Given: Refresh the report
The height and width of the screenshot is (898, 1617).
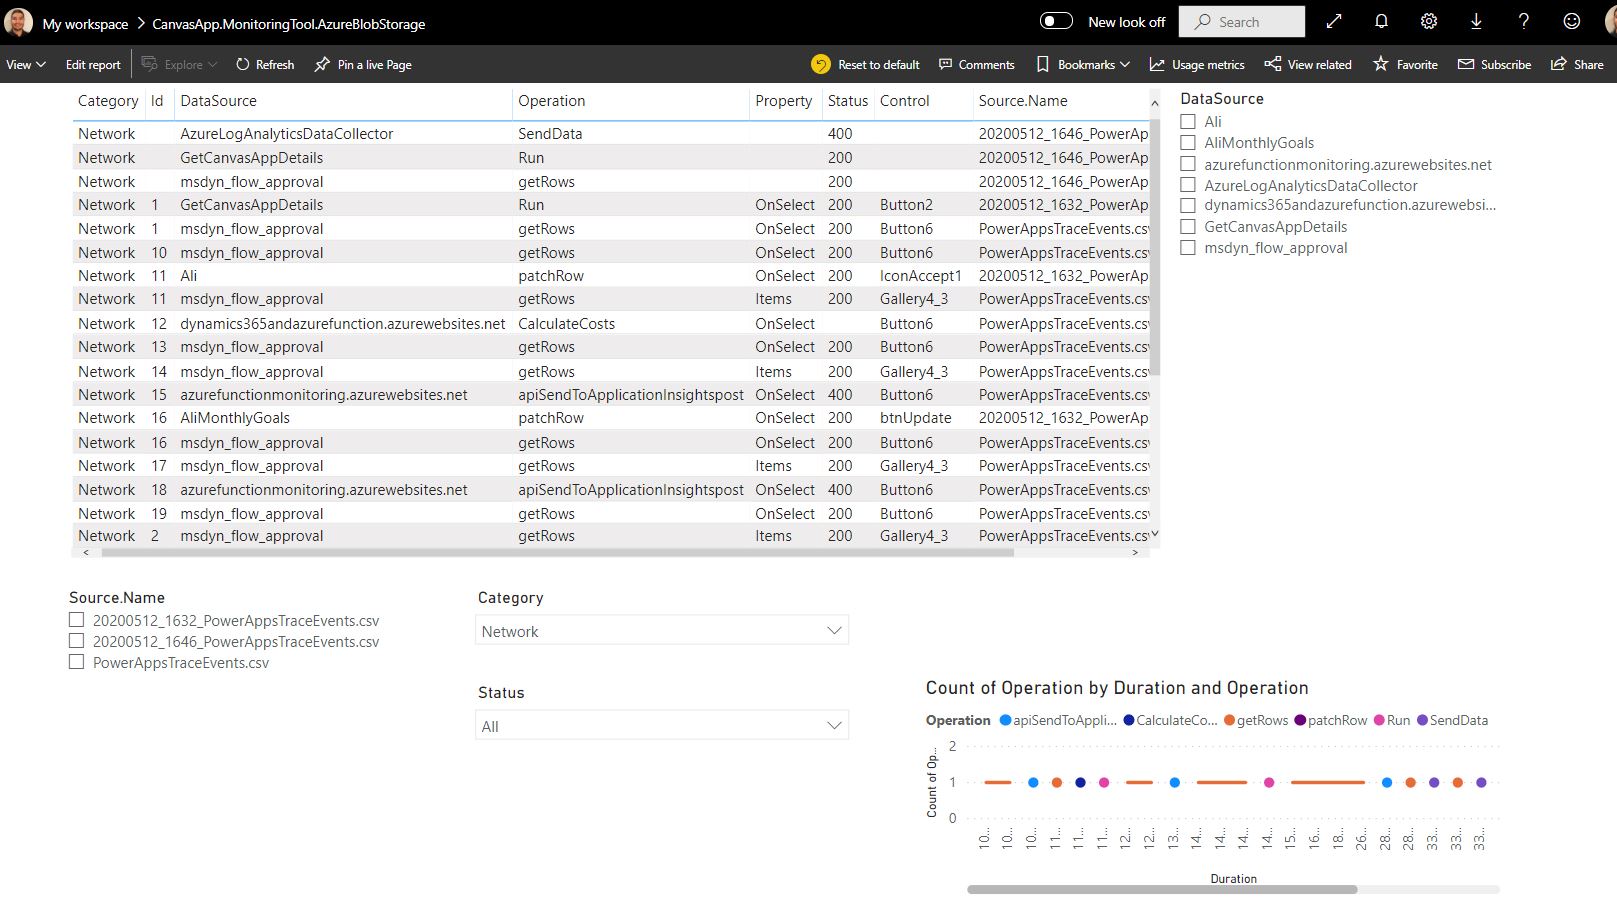Looking at the screenshot, I should point(265,64).
